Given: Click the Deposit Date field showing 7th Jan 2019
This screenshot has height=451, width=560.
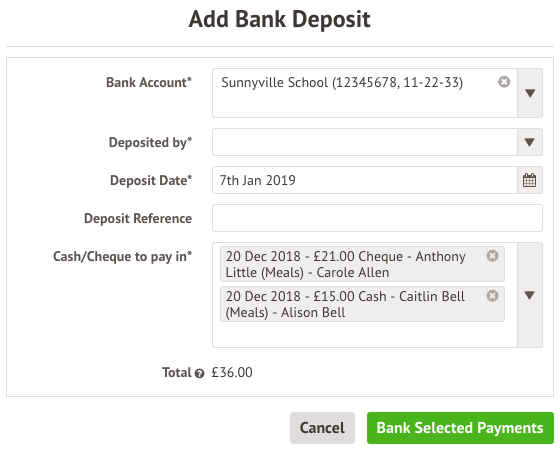Looking at the screenshot, I should 365,180.
